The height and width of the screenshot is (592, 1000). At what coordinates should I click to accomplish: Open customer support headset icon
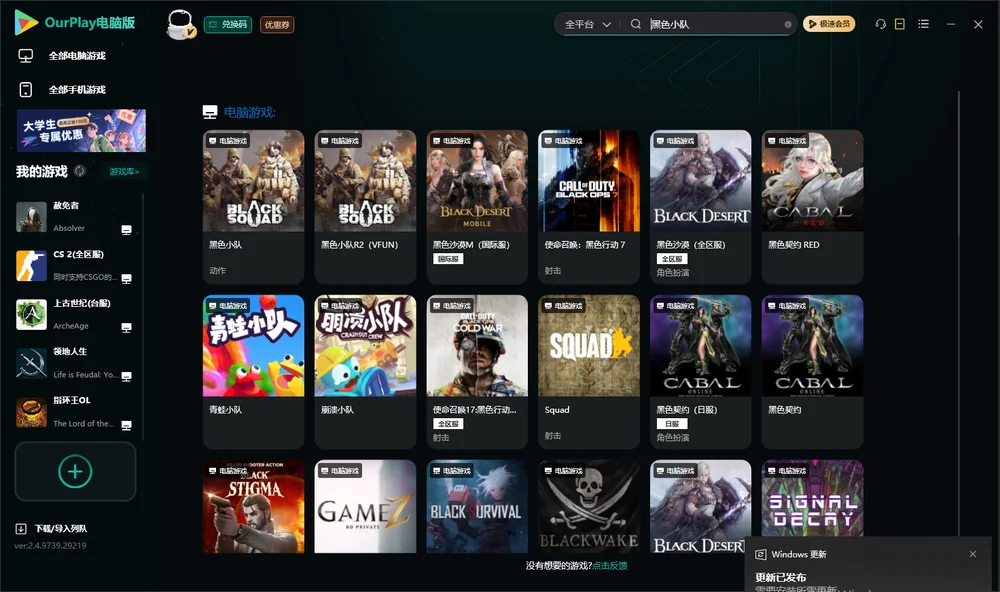click(880, 24)
